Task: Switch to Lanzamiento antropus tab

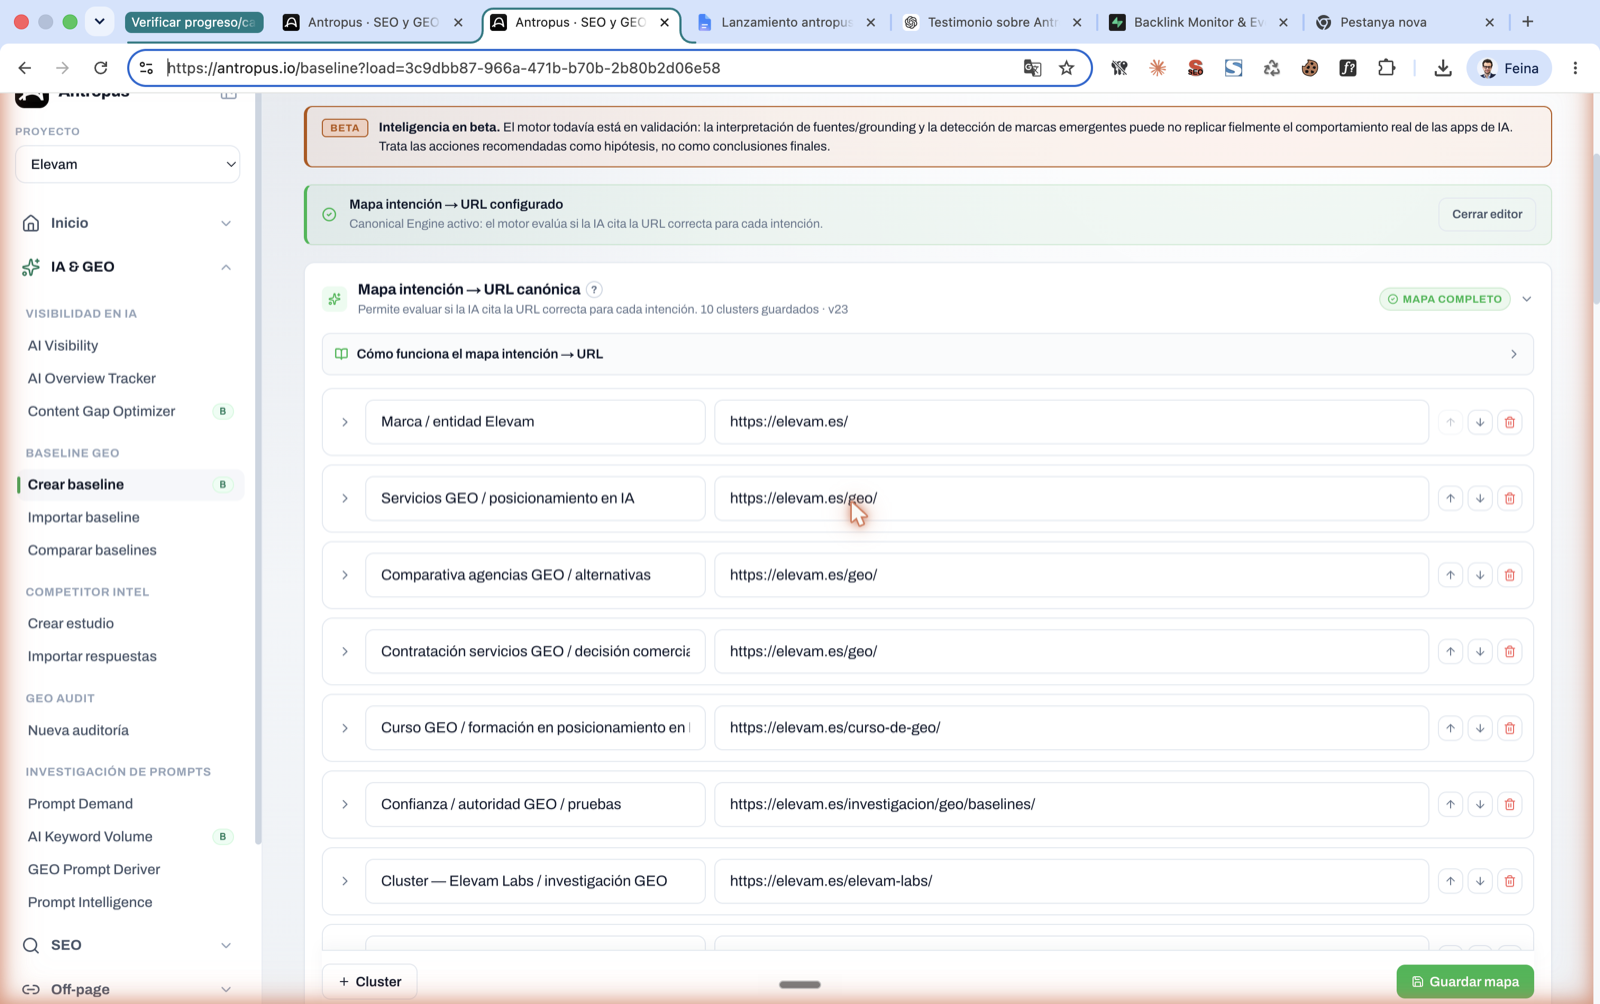Action: click(785, 22)
